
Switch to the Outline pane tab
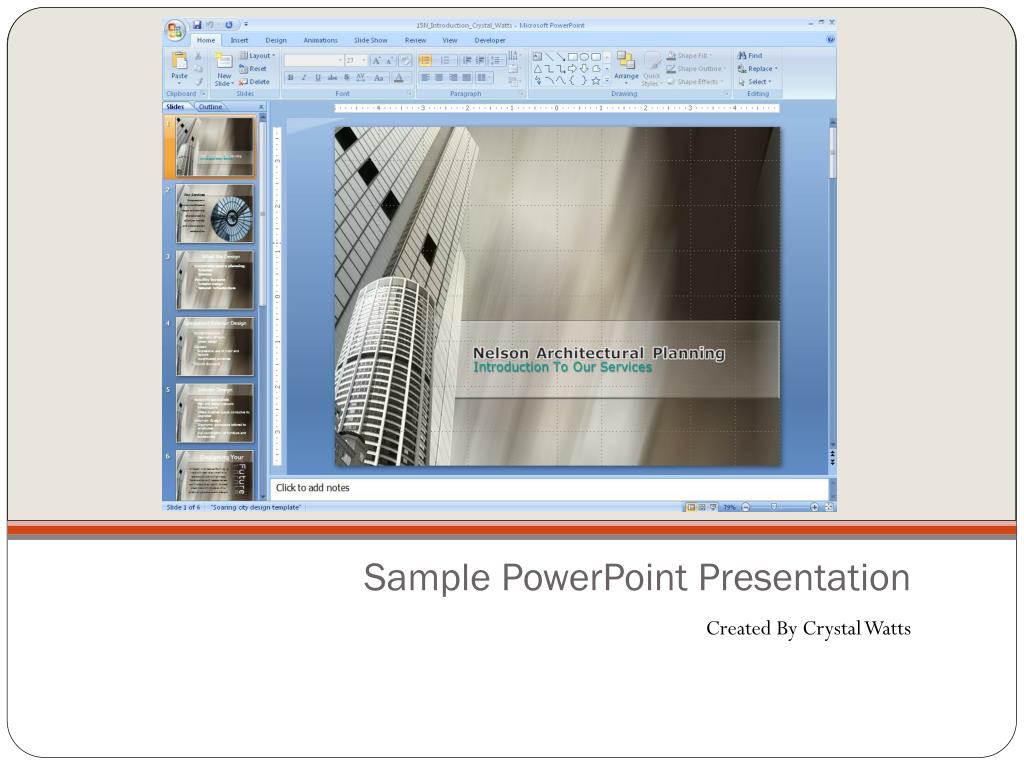point(210,106)
